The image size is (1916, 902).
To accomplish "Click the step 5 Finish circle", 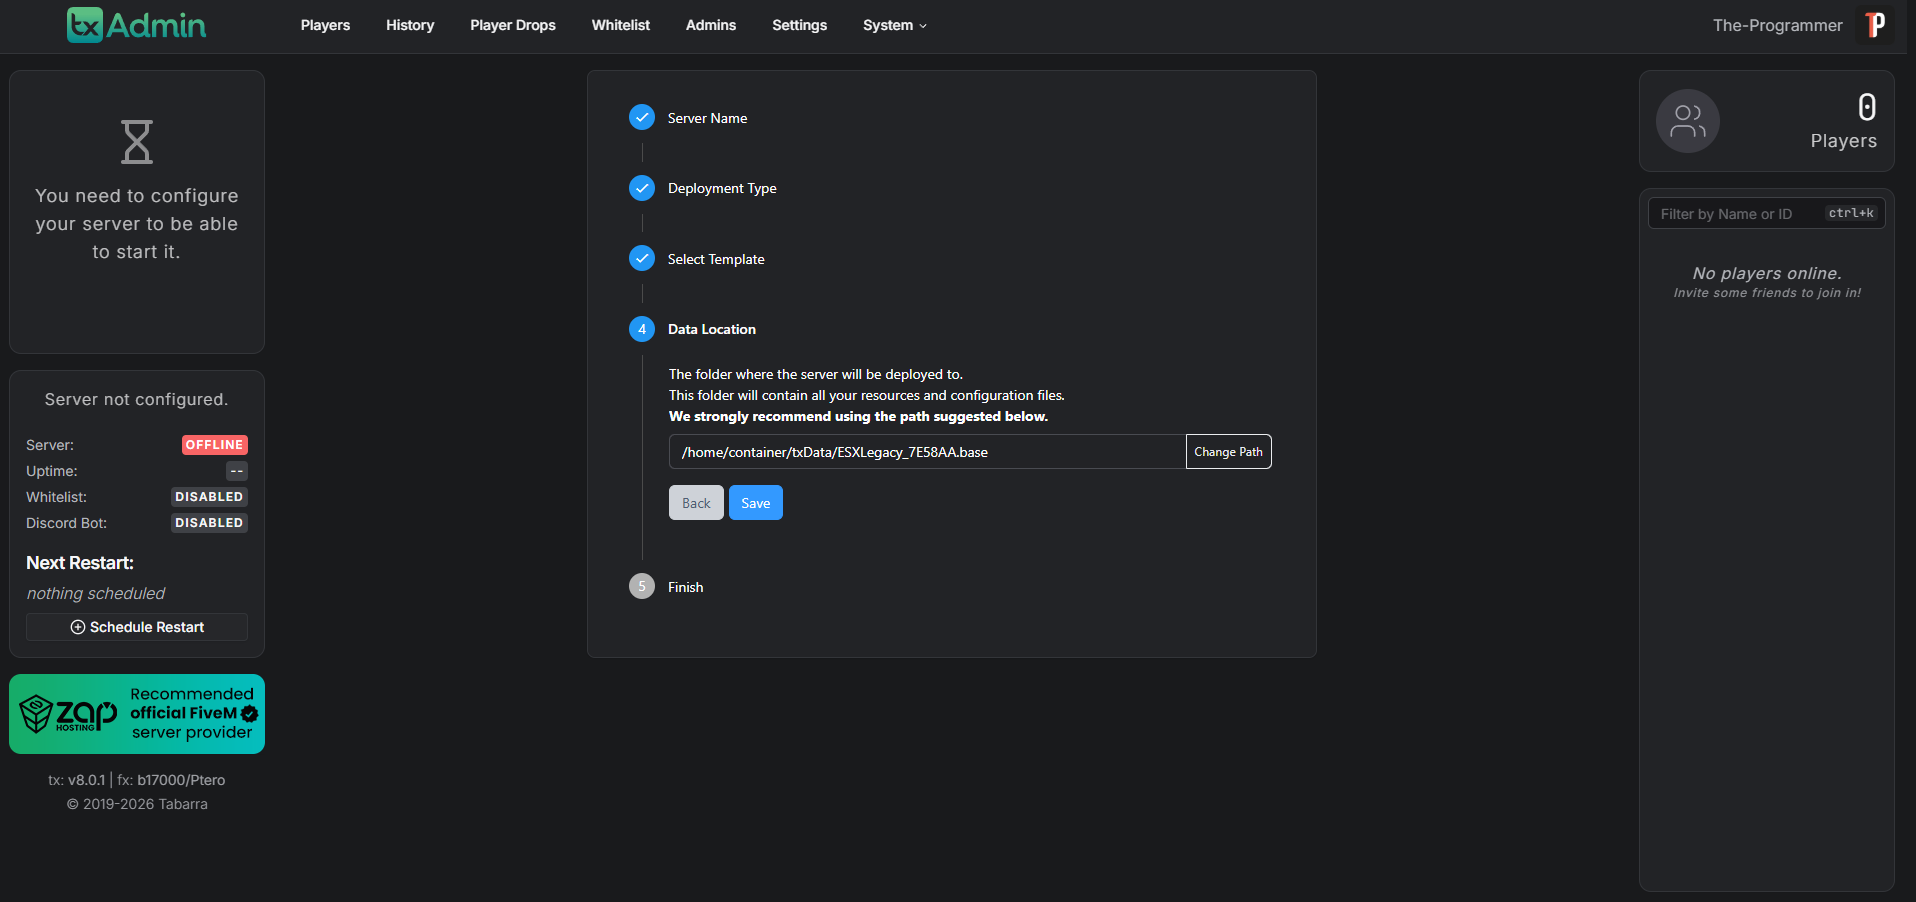I will (642, 587).
